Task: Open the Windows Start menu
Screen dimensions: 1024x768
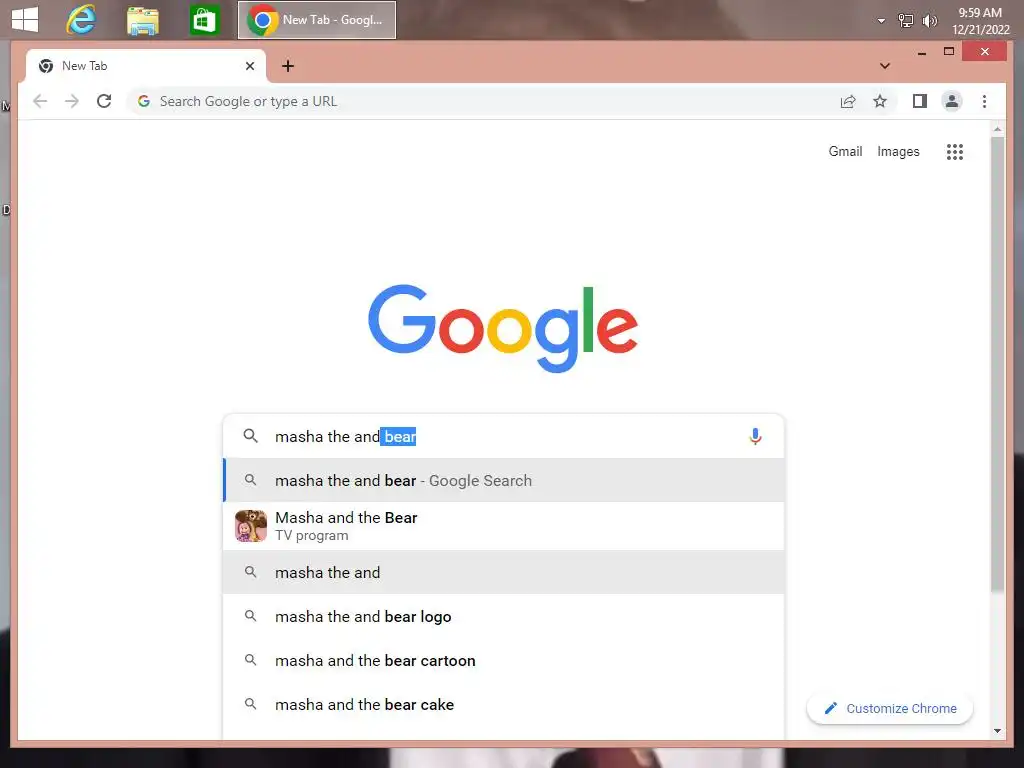Action: [x=25, y=20]
